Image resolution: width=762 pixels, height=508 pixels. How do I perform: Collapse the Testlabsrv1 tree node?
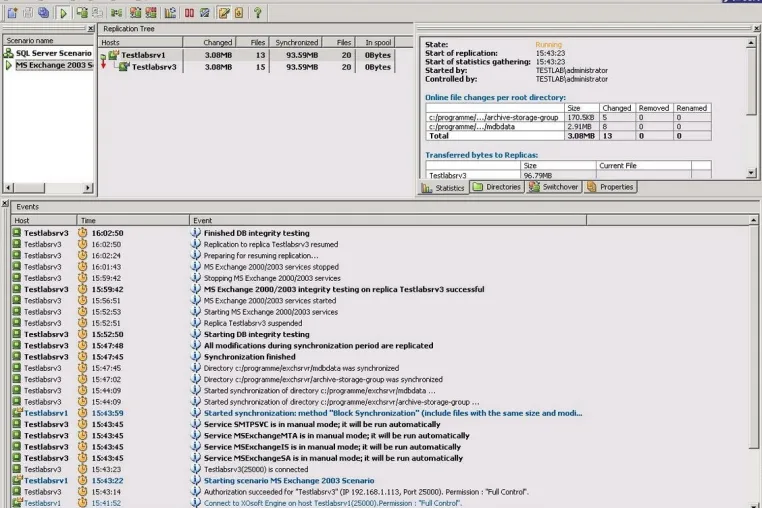click(x=103, y=56)
